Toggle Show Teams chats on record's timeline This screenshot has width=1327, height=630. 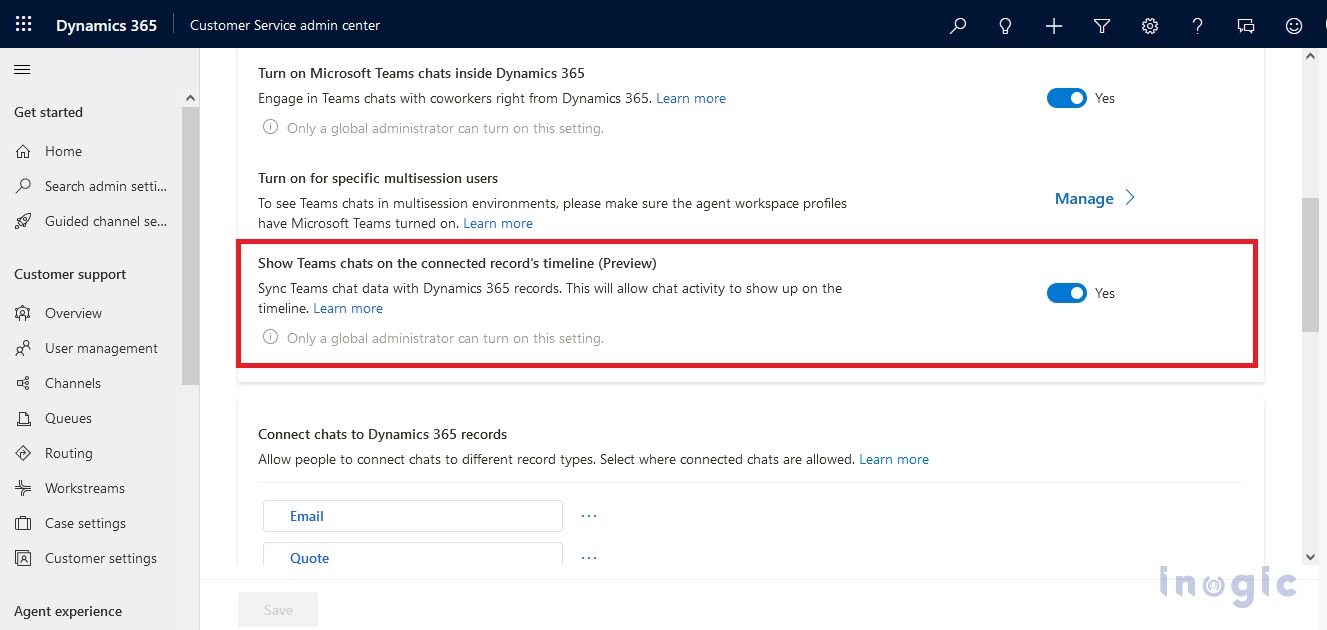(1066, 293)
